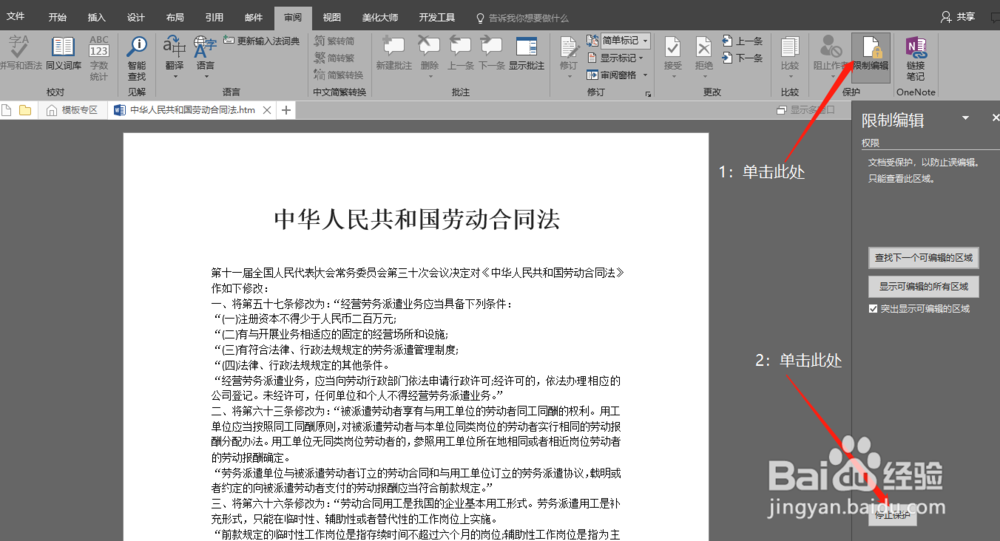Open the 美化大师 tab
The image size is (1000, 541).
click(379, 17)
